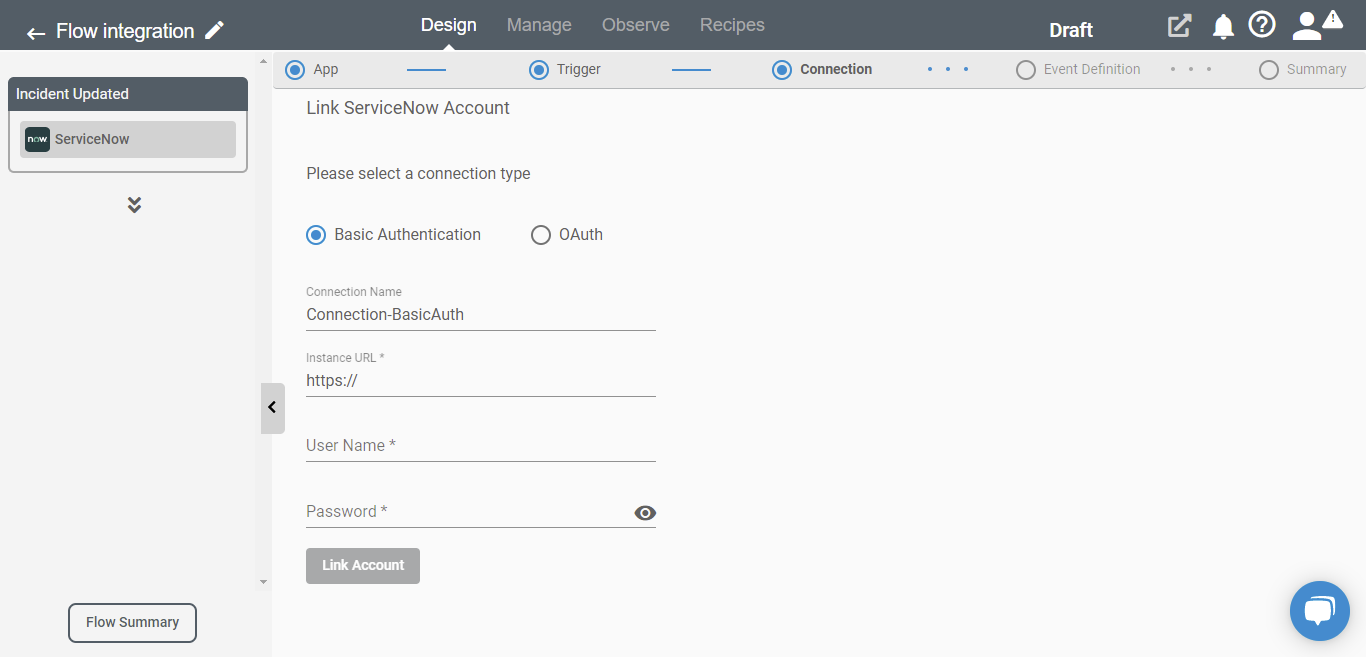Go back using the left arrow icon
Viewport: 1366px width, 657px height.
[36, 33]
